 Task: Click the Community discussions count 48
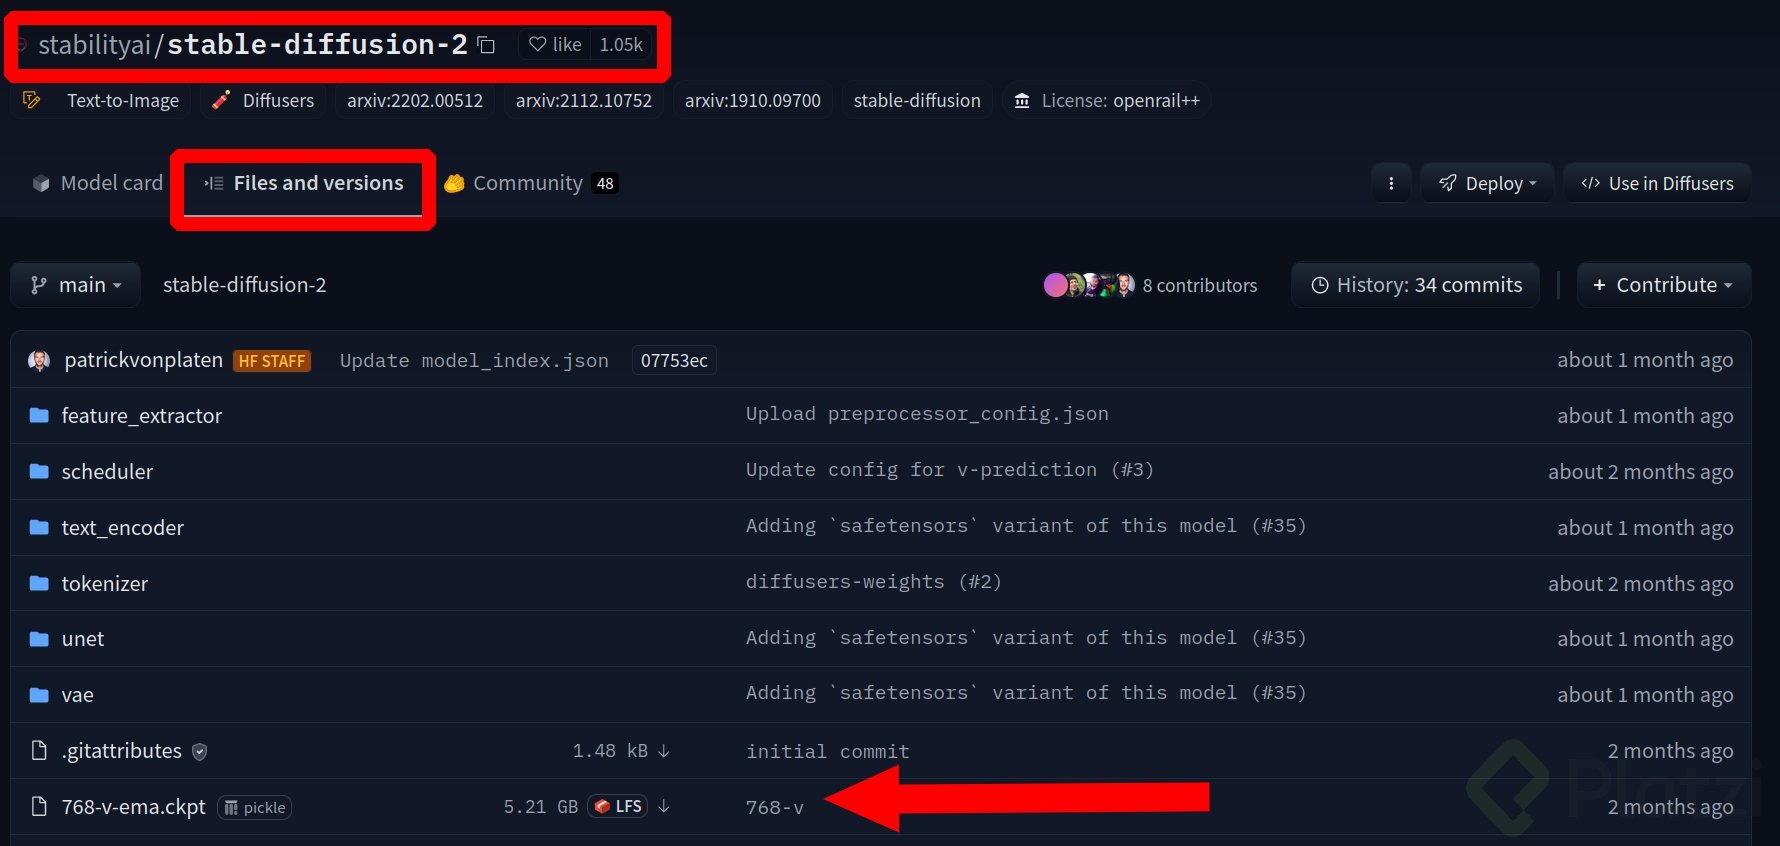pyautogui.click(x=605, y=183)
